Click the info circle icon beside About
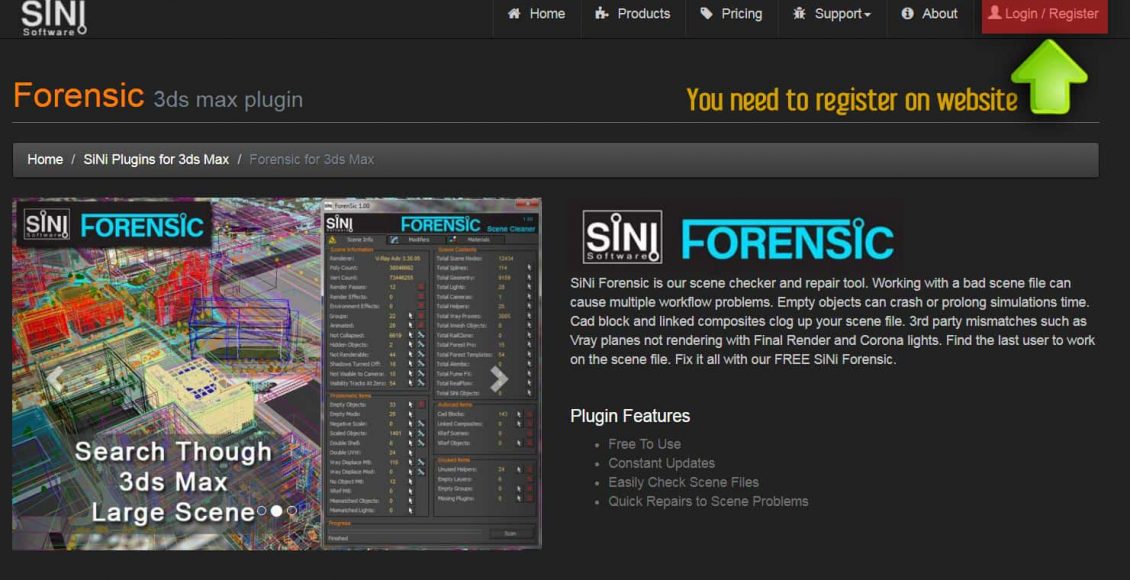The height and width of the screenshot is (580, 1130). tap(908, 14)
